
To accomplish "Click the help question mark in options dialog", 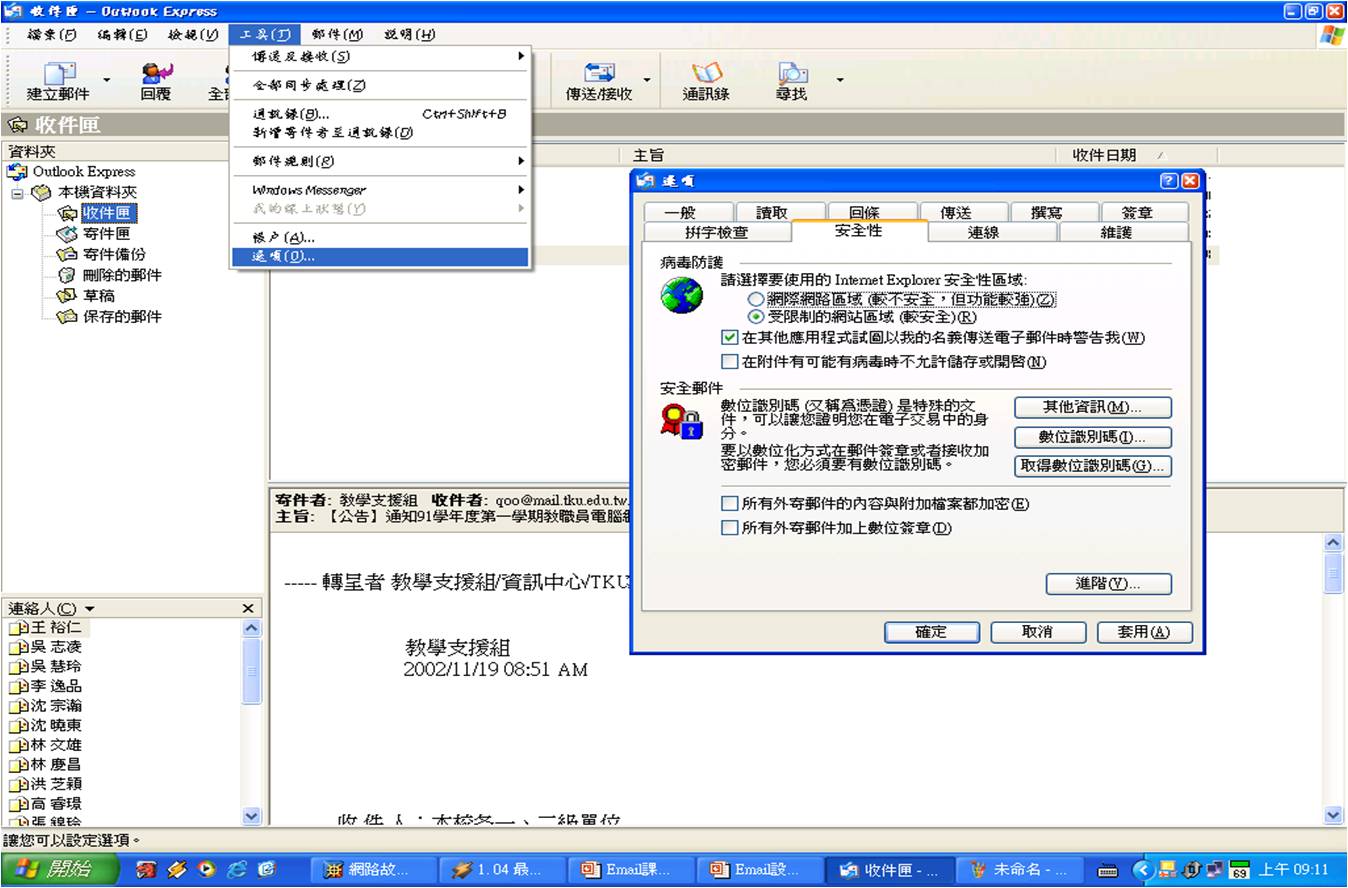I will pos(1169,181).
